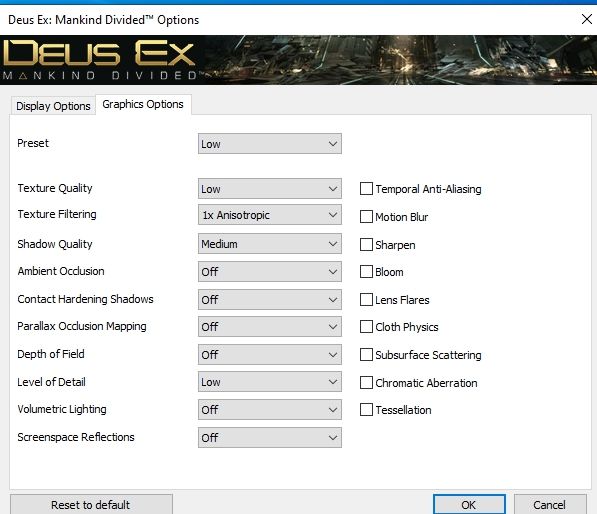
Task: Click the Preset label text
Action: point(33,143)
